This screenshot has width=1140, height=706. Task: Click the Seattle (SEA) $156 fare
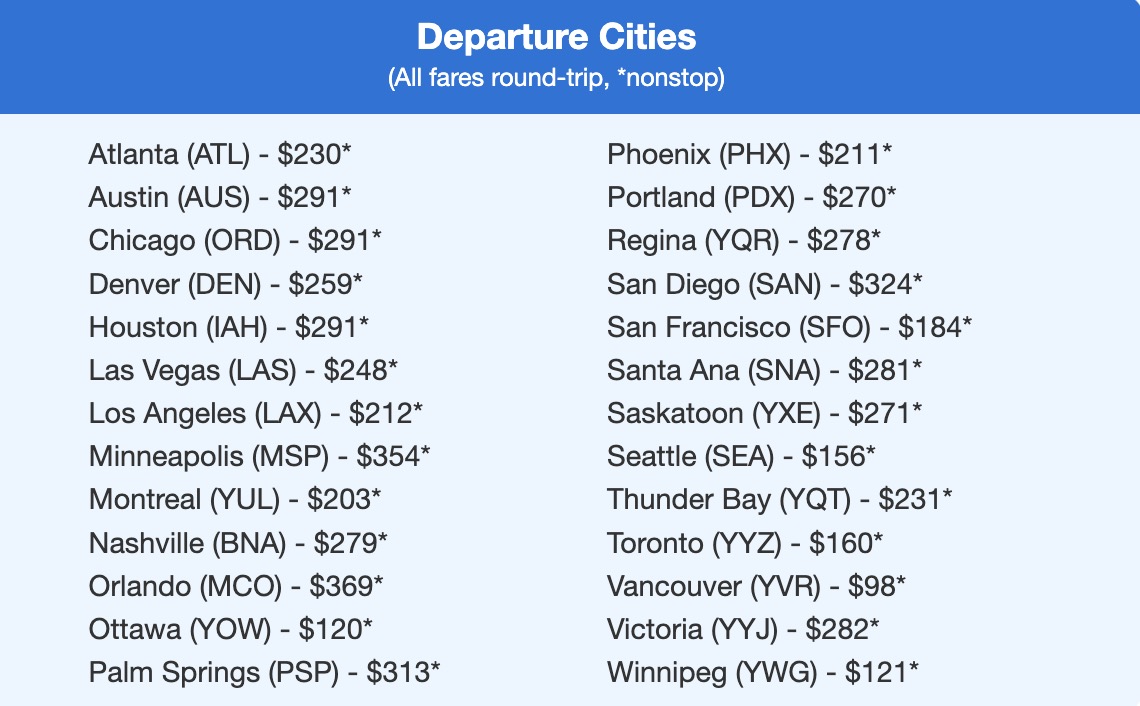(x=741, y=456)
